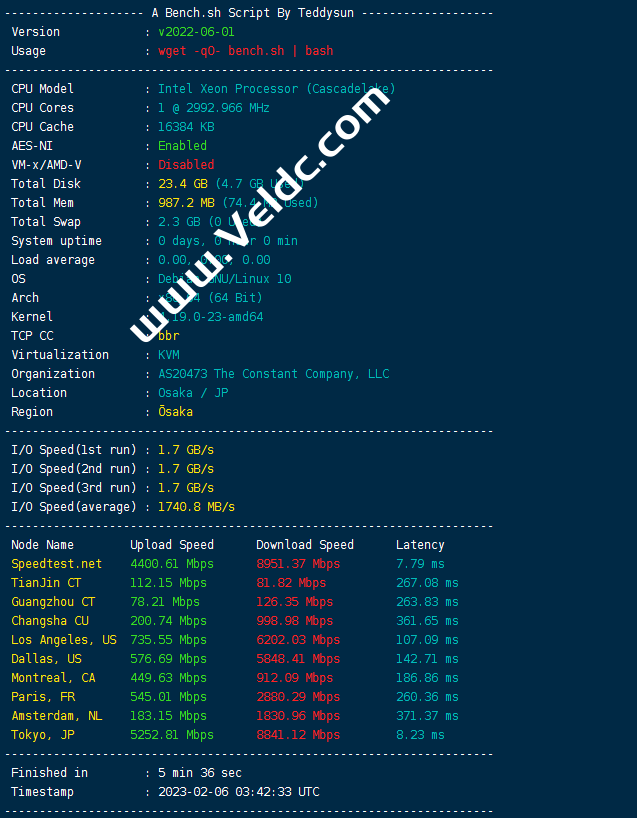Click the AS20473 The Constant Company organization text
This screenshot has width=637, height=818.
274,374
